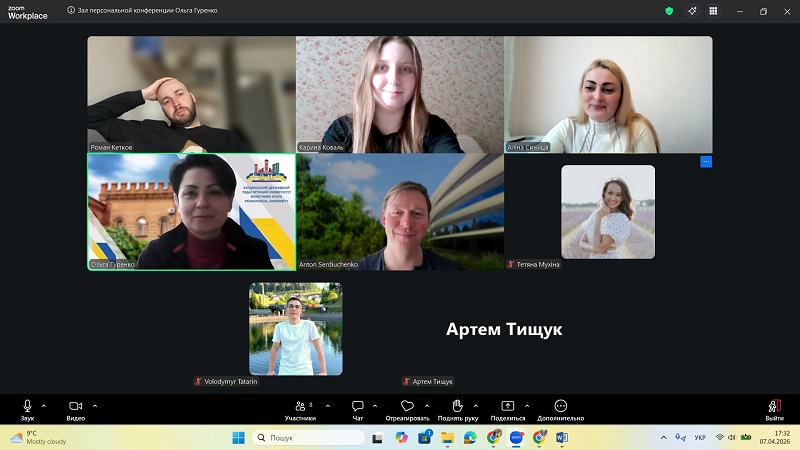Toggle the Видео camera on or off
Viewport: 800px width, 450px height.
pyautogui.click(x=75, y=407)
